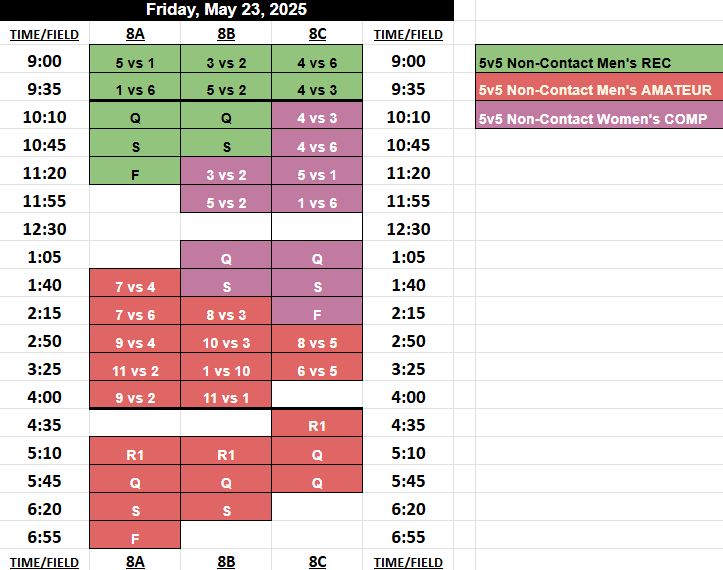This screenshot has width=723, height=570.
Task: Select the "6 vs 5" game cell
Action: click(317, 370)
